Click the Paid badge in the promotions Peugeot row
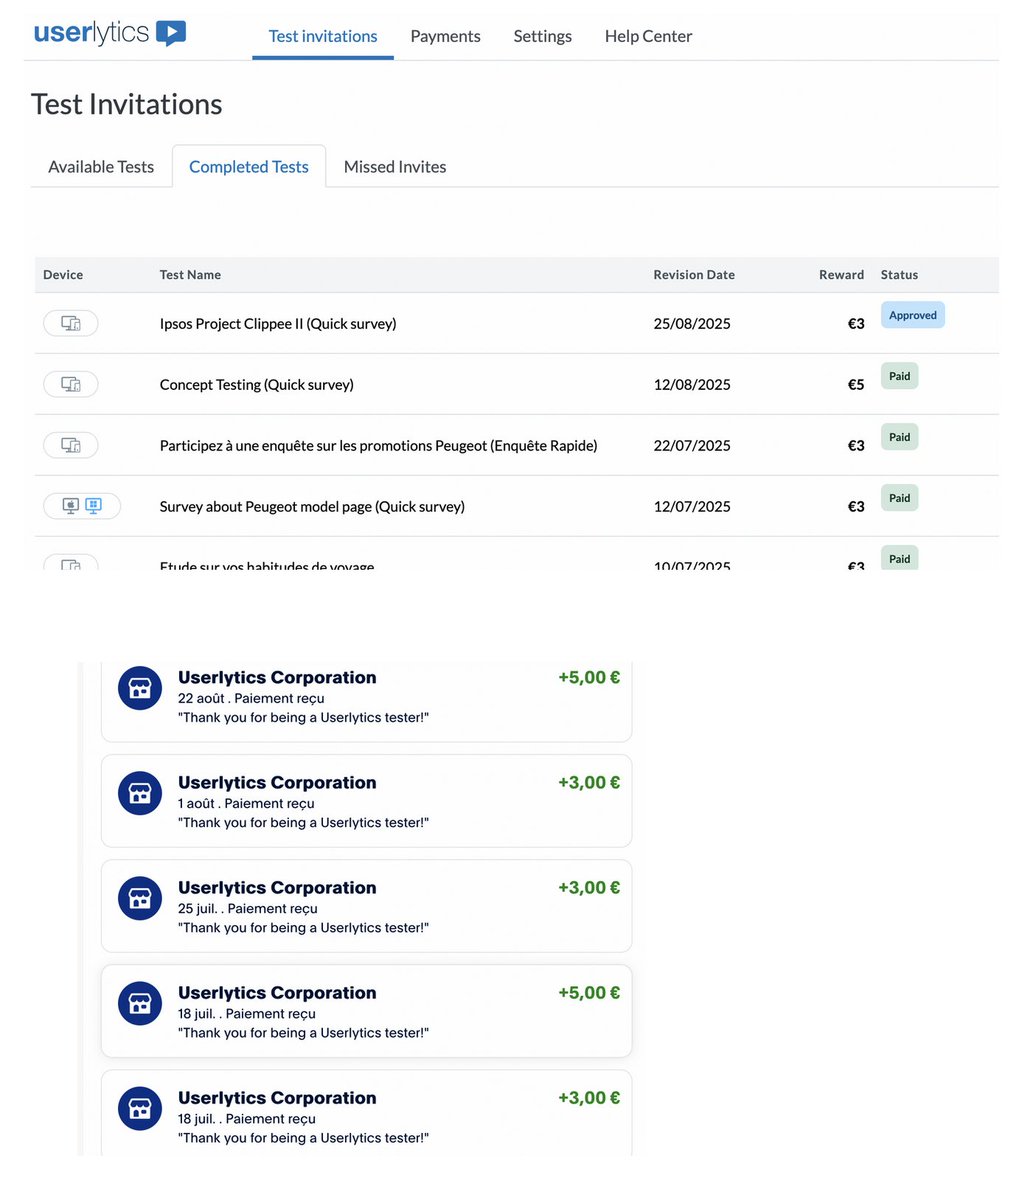The height and width of the screenshot is (1200, 1019). tap(900, 437)
